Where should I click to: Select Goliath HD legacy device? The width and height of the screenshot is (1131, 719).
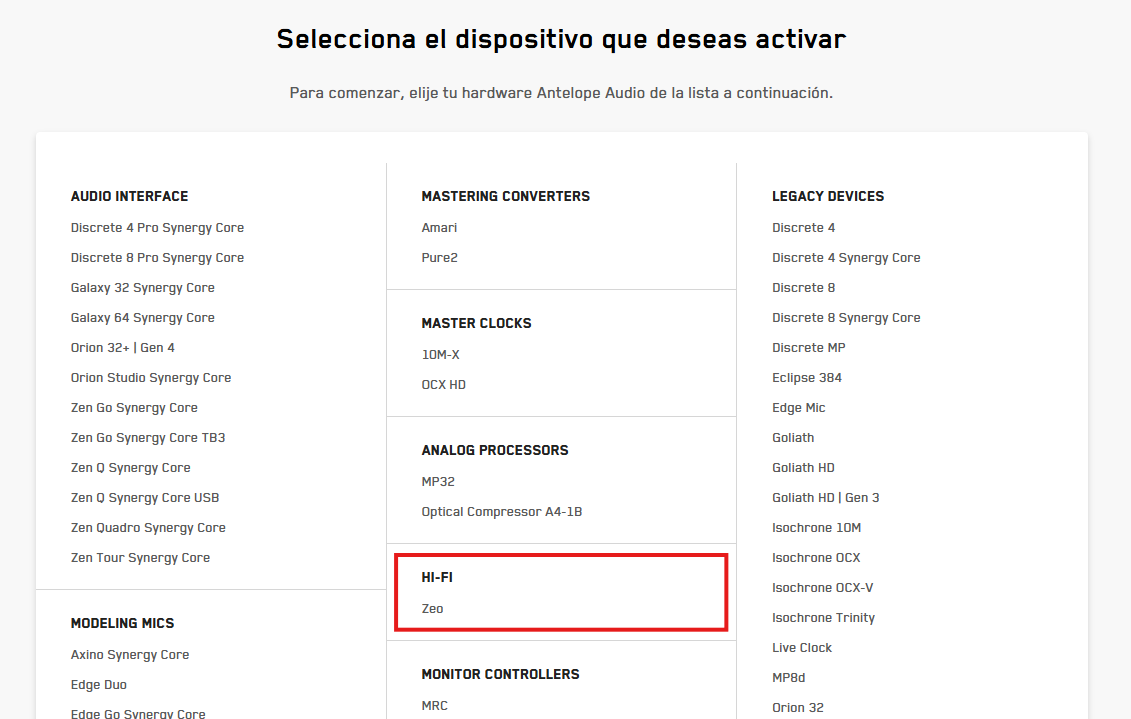click(803, 468)
